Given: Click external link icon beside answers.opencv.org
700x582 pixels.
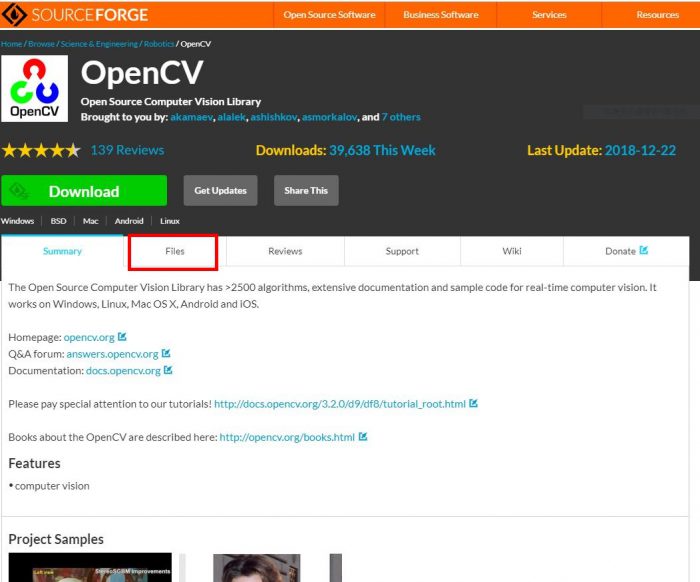Looking at the screenshot, I should click(166, 353).
